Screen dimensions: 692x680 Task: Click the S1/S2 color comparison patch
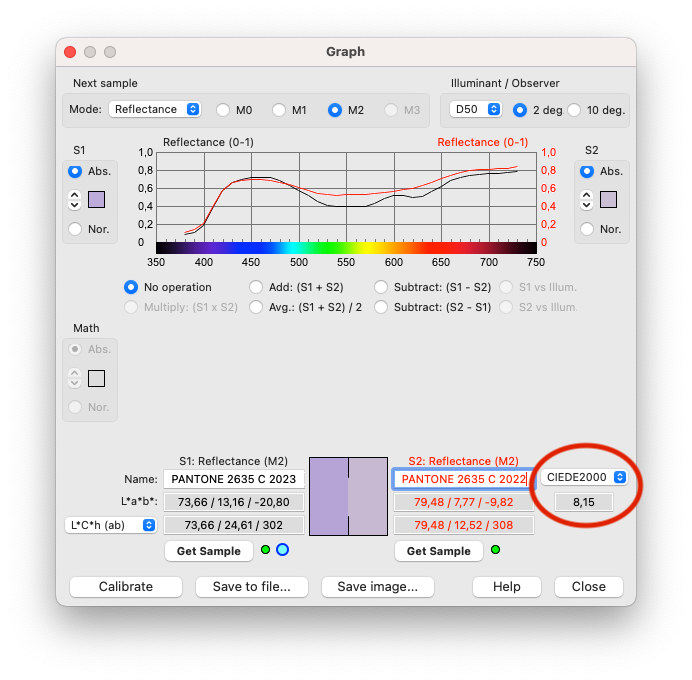349,496
